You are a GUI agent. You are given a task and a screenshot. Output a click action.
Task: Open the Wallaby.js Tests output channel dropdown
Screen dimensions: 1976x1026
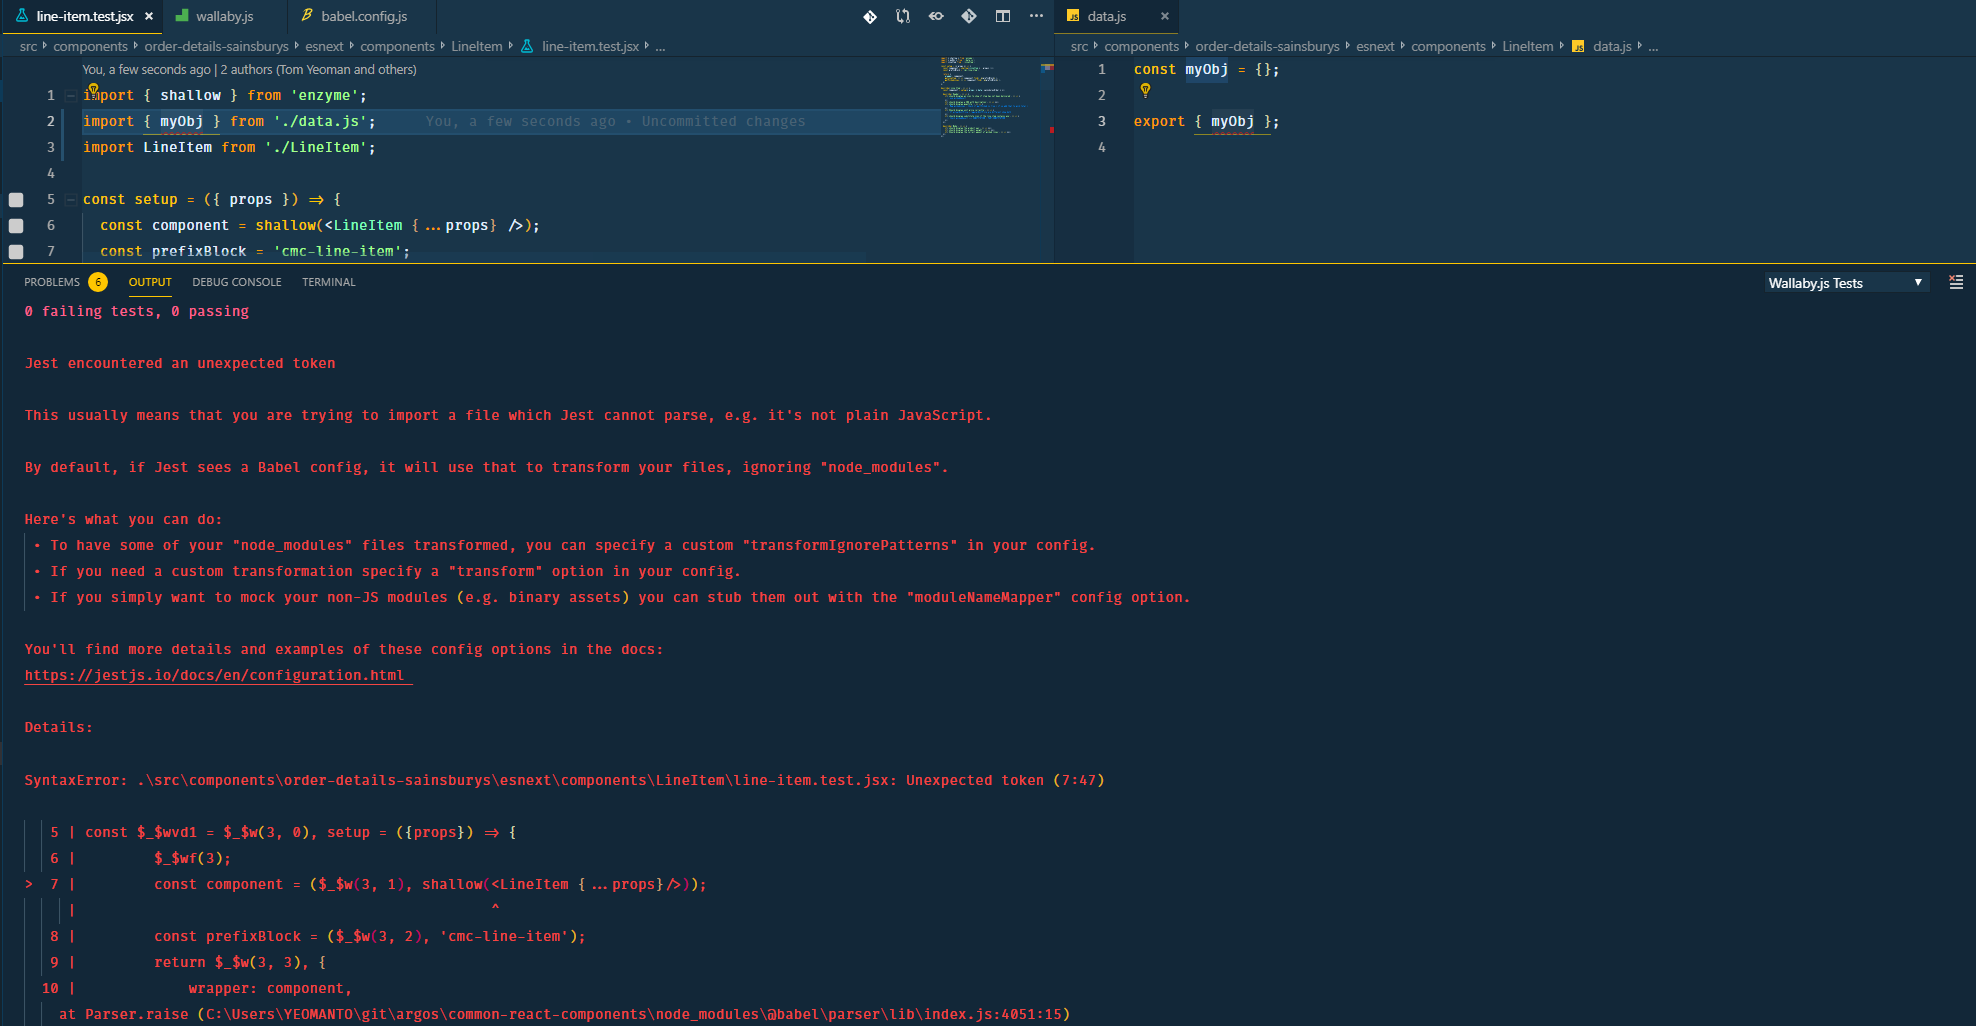pyautogui.click(x=1845, y=282)
